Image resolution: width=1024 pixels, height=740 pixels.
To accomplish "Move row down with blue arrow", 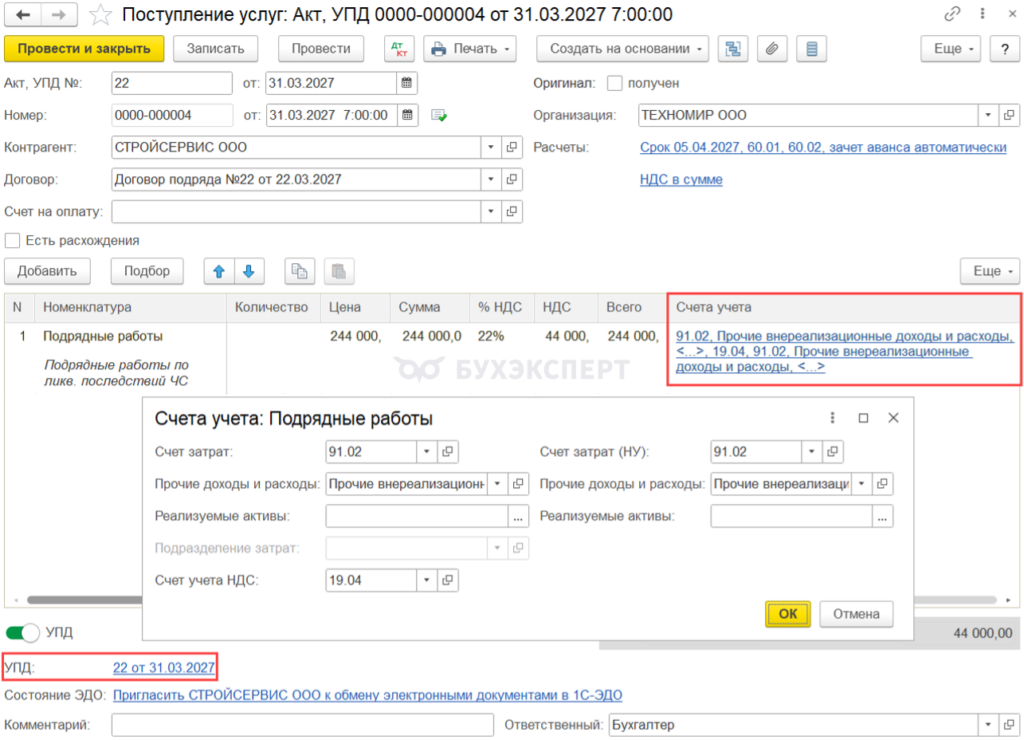I will click(x=249, y=271).
